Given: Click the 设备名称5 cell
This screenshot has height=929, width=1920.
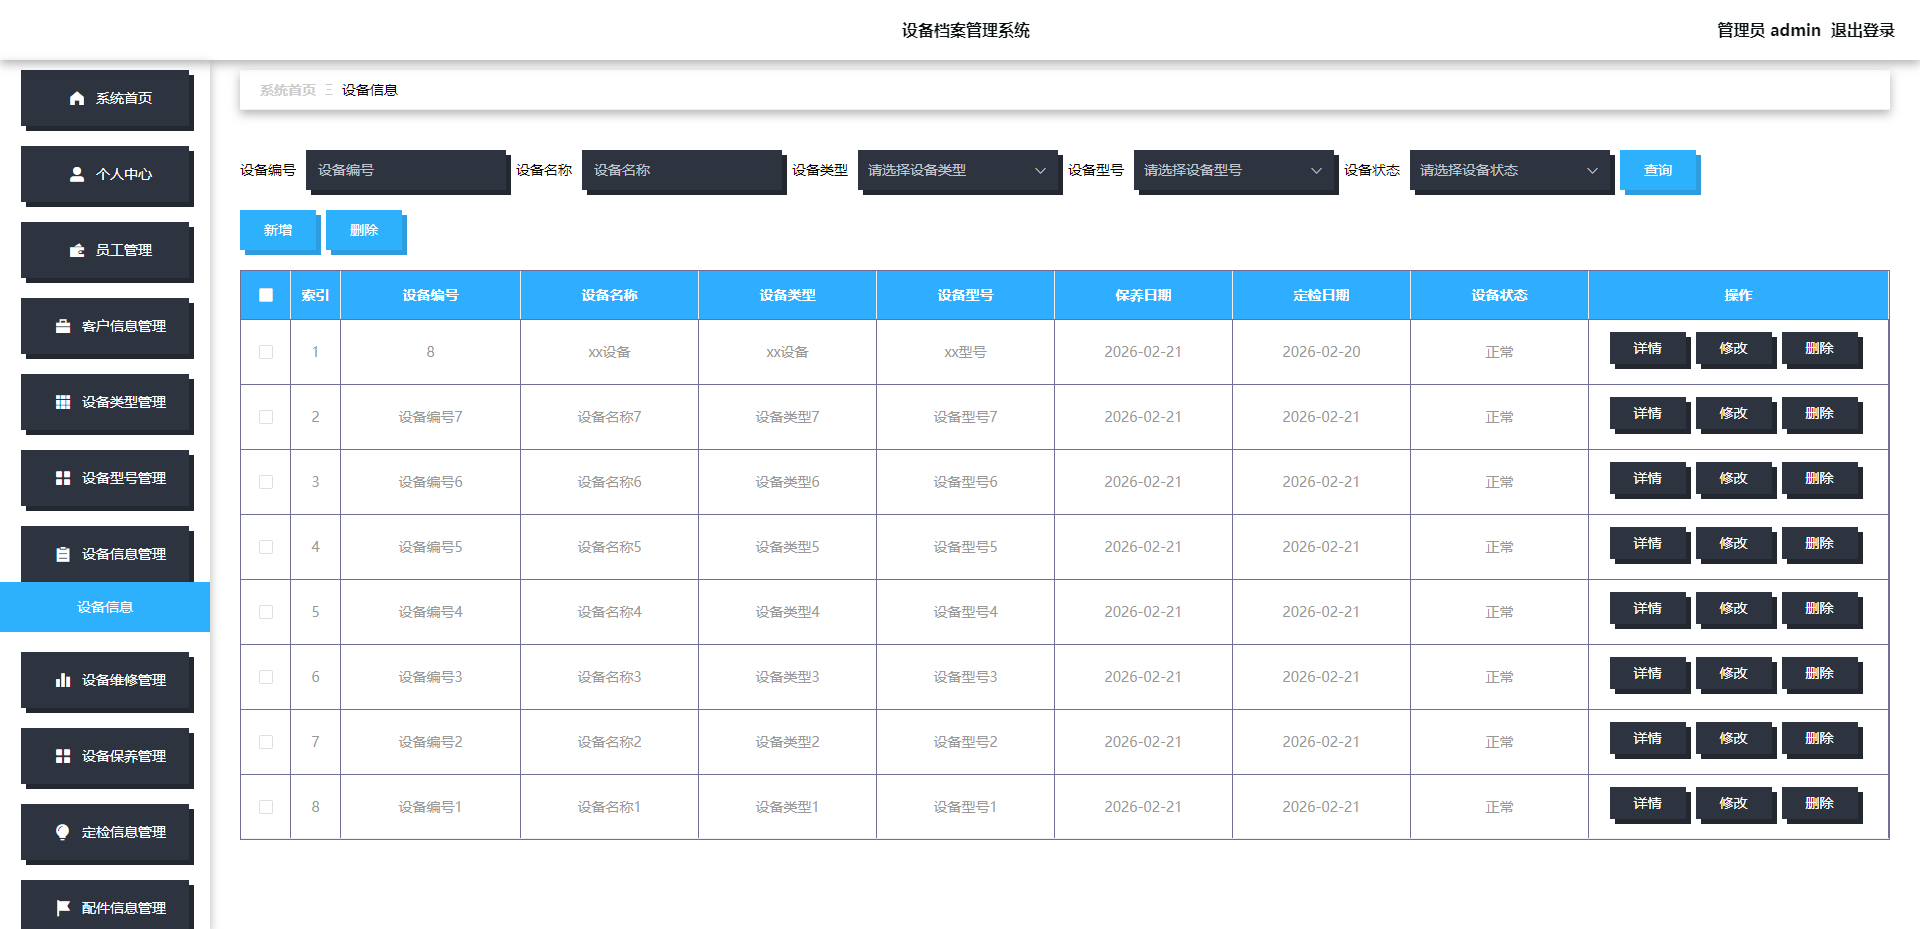Looking at the screenshot, I should (609, 547).
